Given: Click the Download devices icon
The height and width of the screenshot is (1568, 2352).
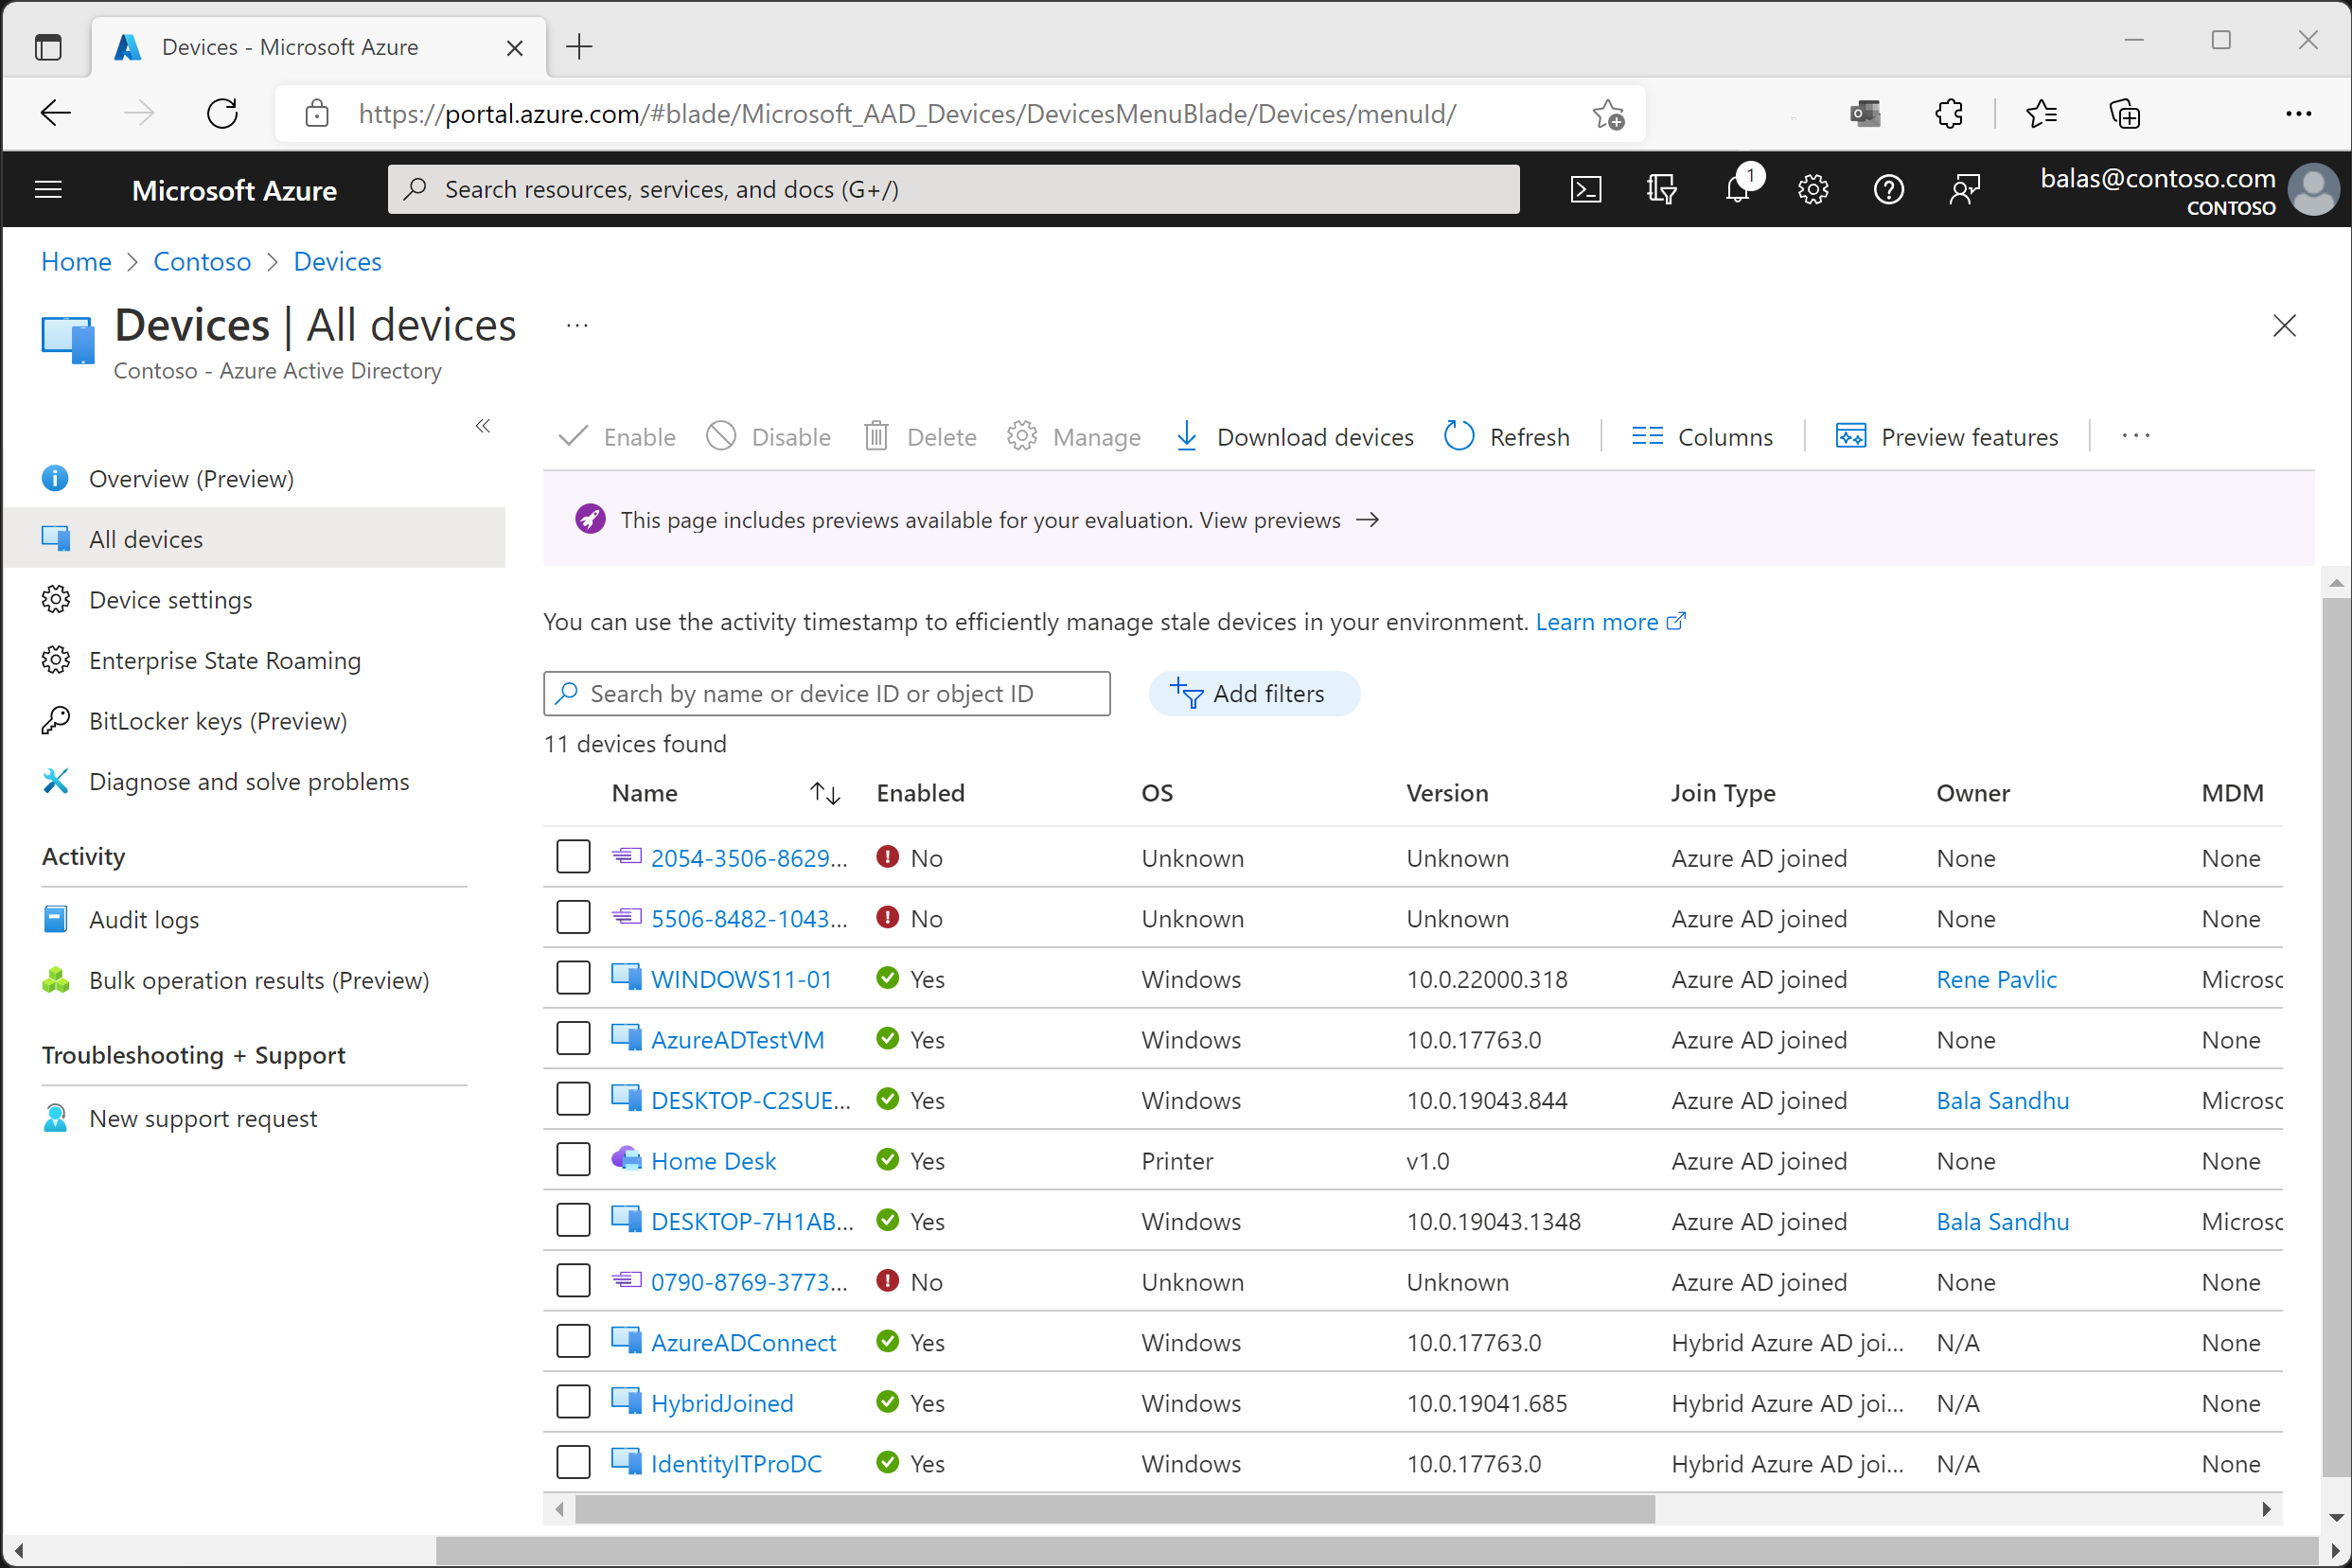Looking at the screenshot, I should coord(1183,437).
